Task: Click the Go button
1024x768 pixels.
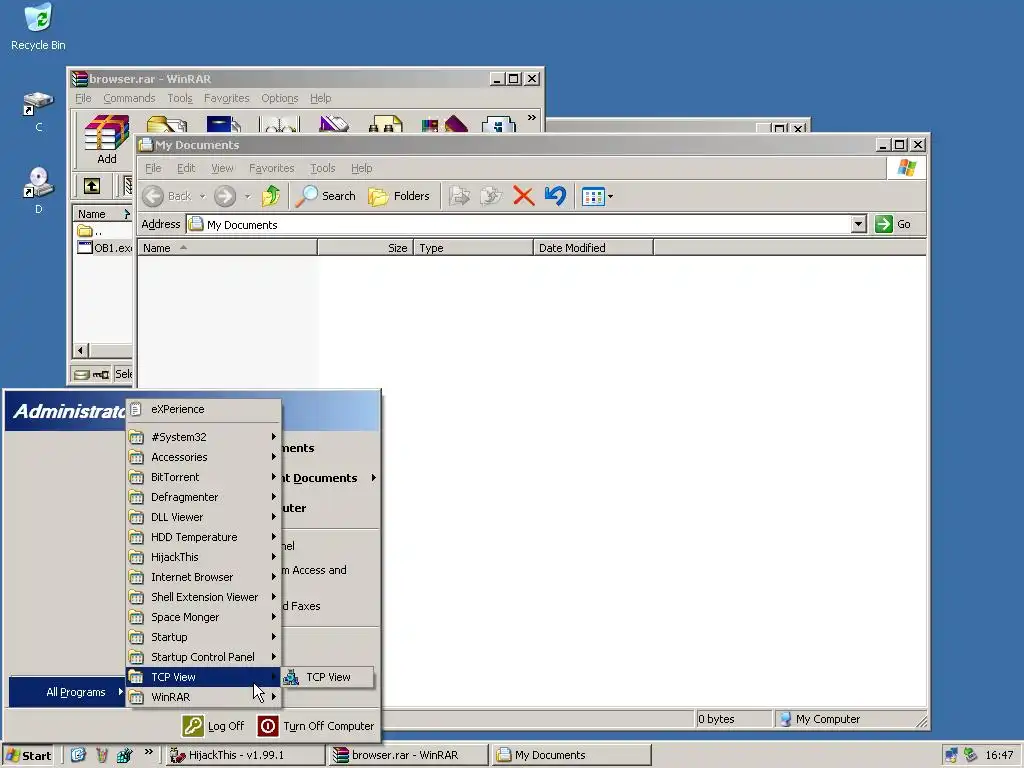Action: (893, 224)
